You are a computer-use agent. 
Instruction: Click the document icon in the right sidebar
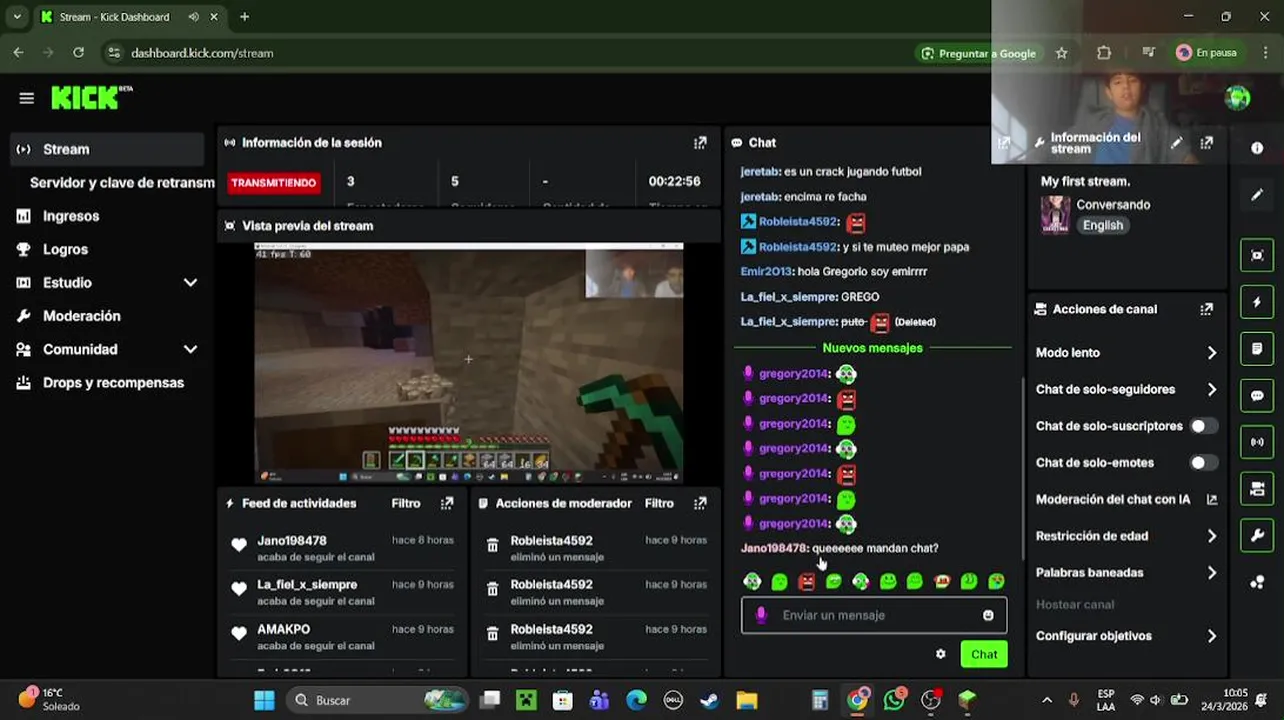pyautogui.click(x=1257, y=349)
